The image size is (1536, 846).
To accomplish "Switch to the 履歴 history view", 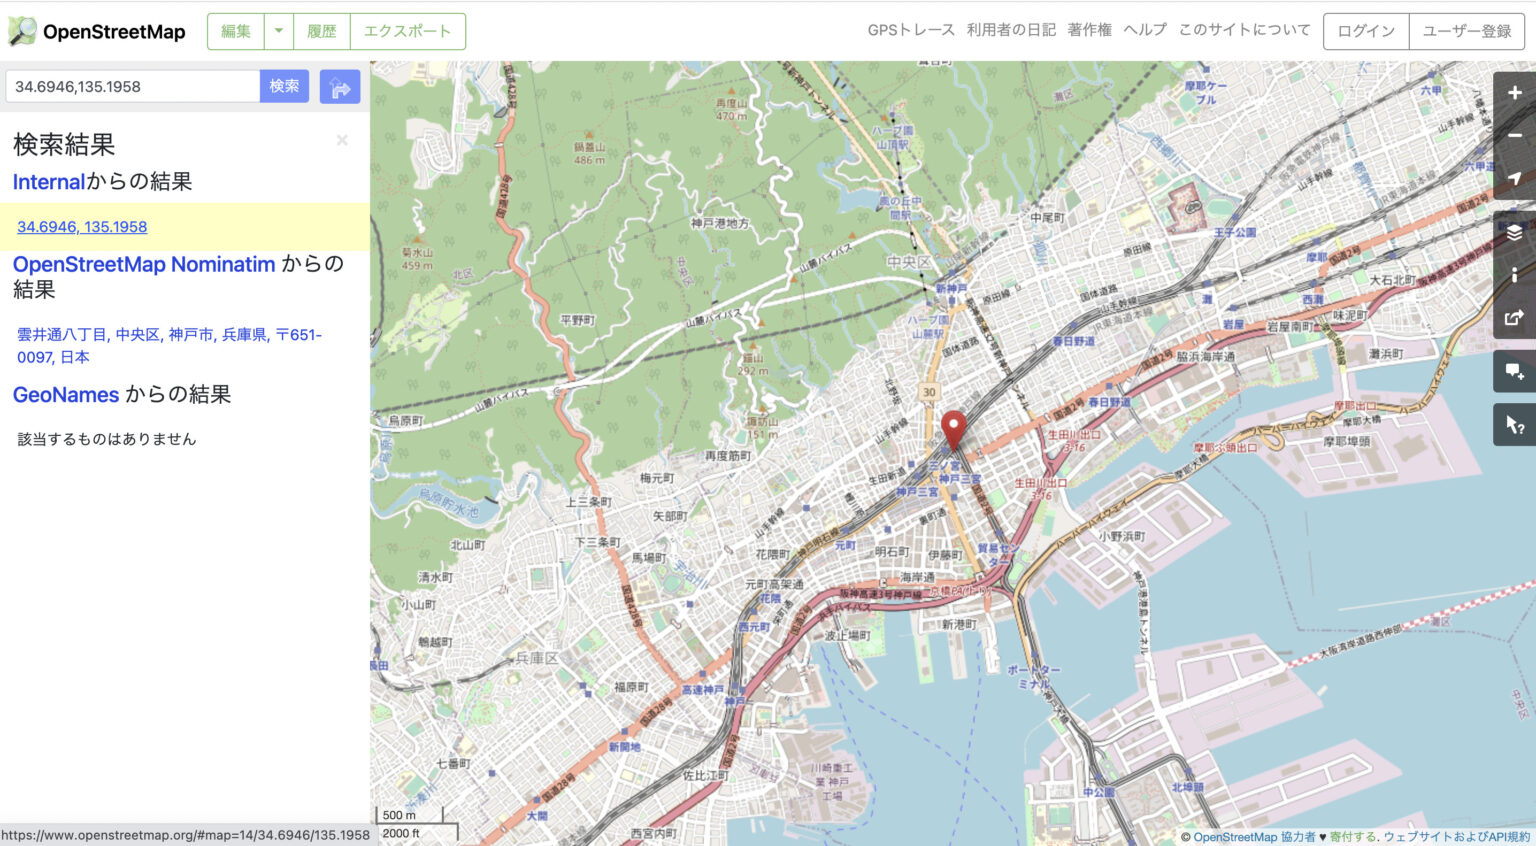I will [320, 31].
